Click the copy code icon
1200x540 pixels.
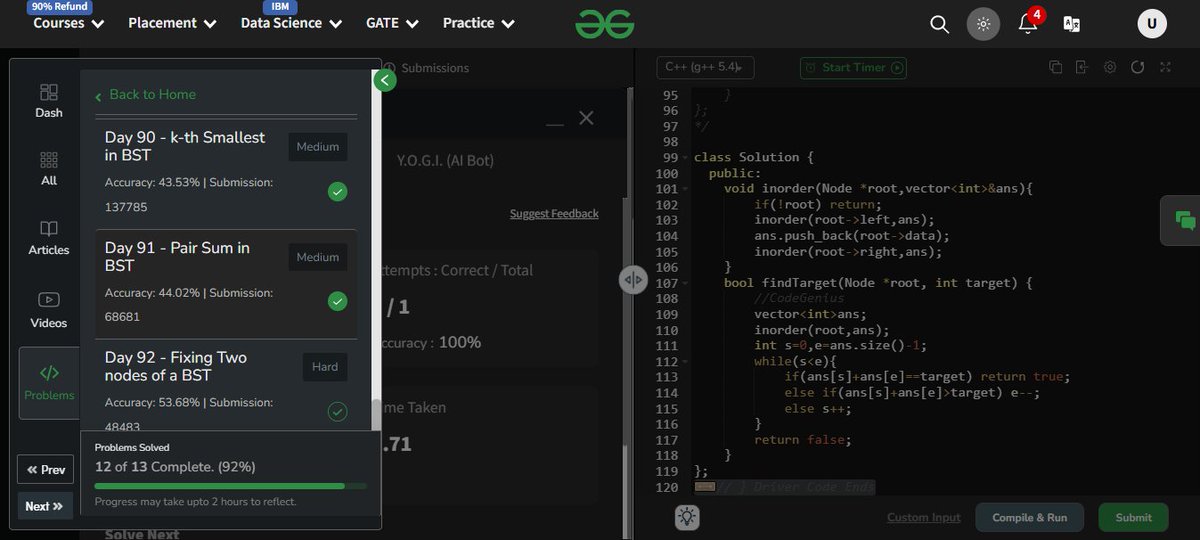coord(1055,67)
